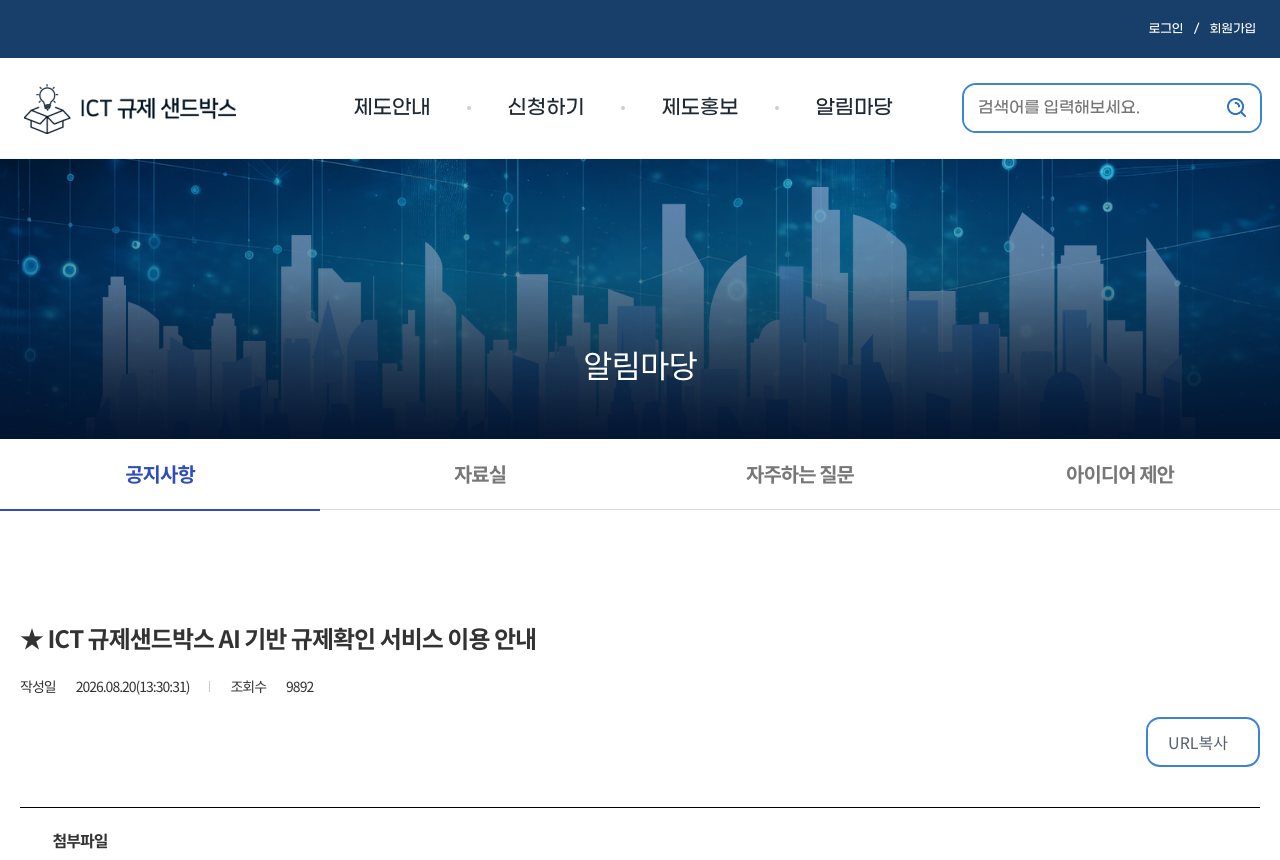Select the 공지사항 tab
The image size is (1280, 860).
[x=160, y=474]
